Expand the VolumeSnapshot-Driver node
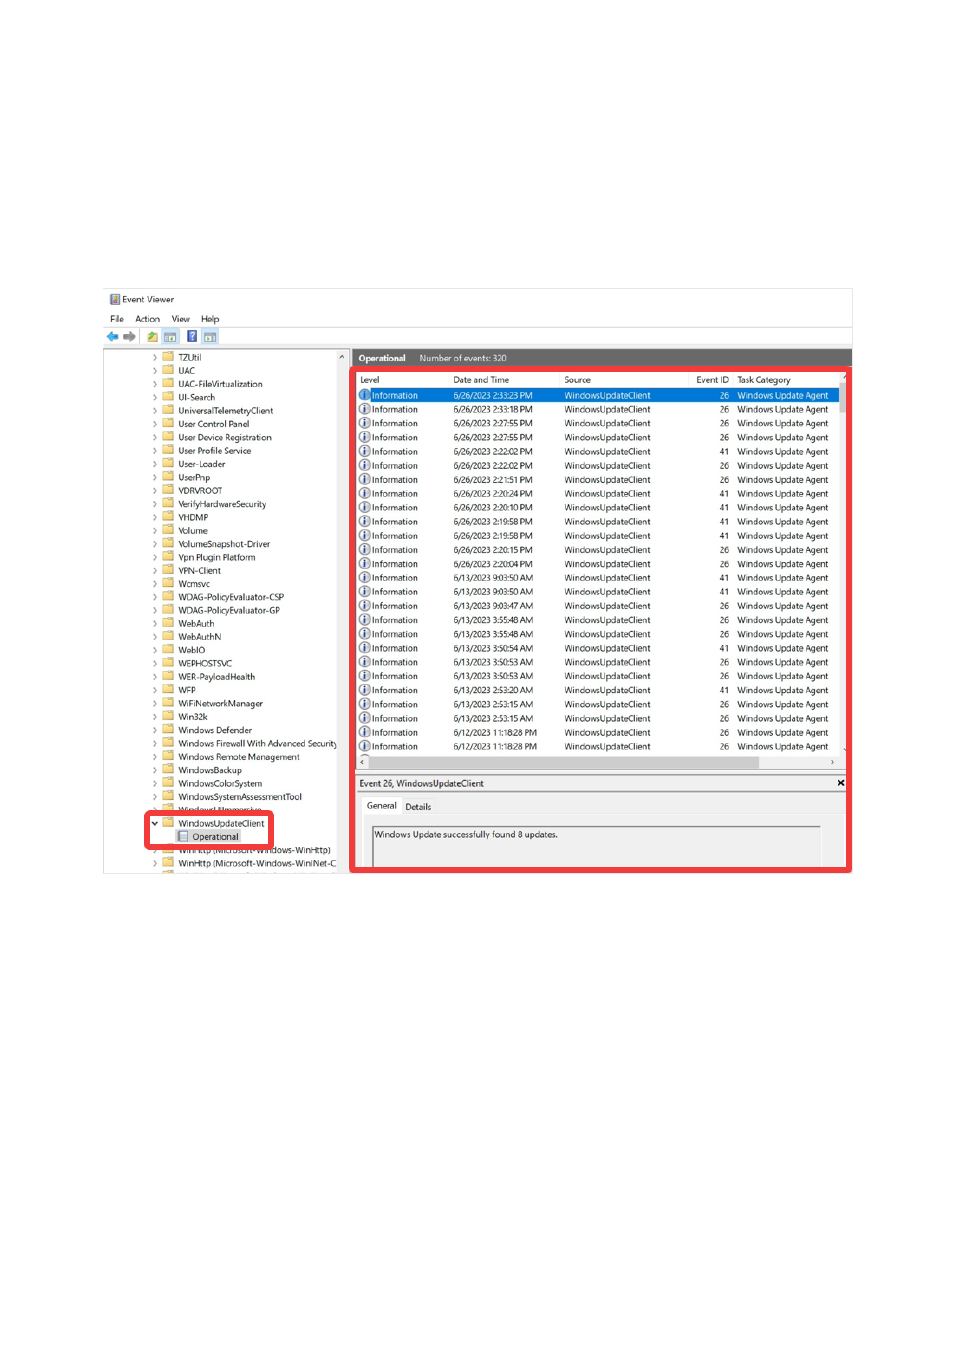954x1350 pixels. tap(155, 544)
